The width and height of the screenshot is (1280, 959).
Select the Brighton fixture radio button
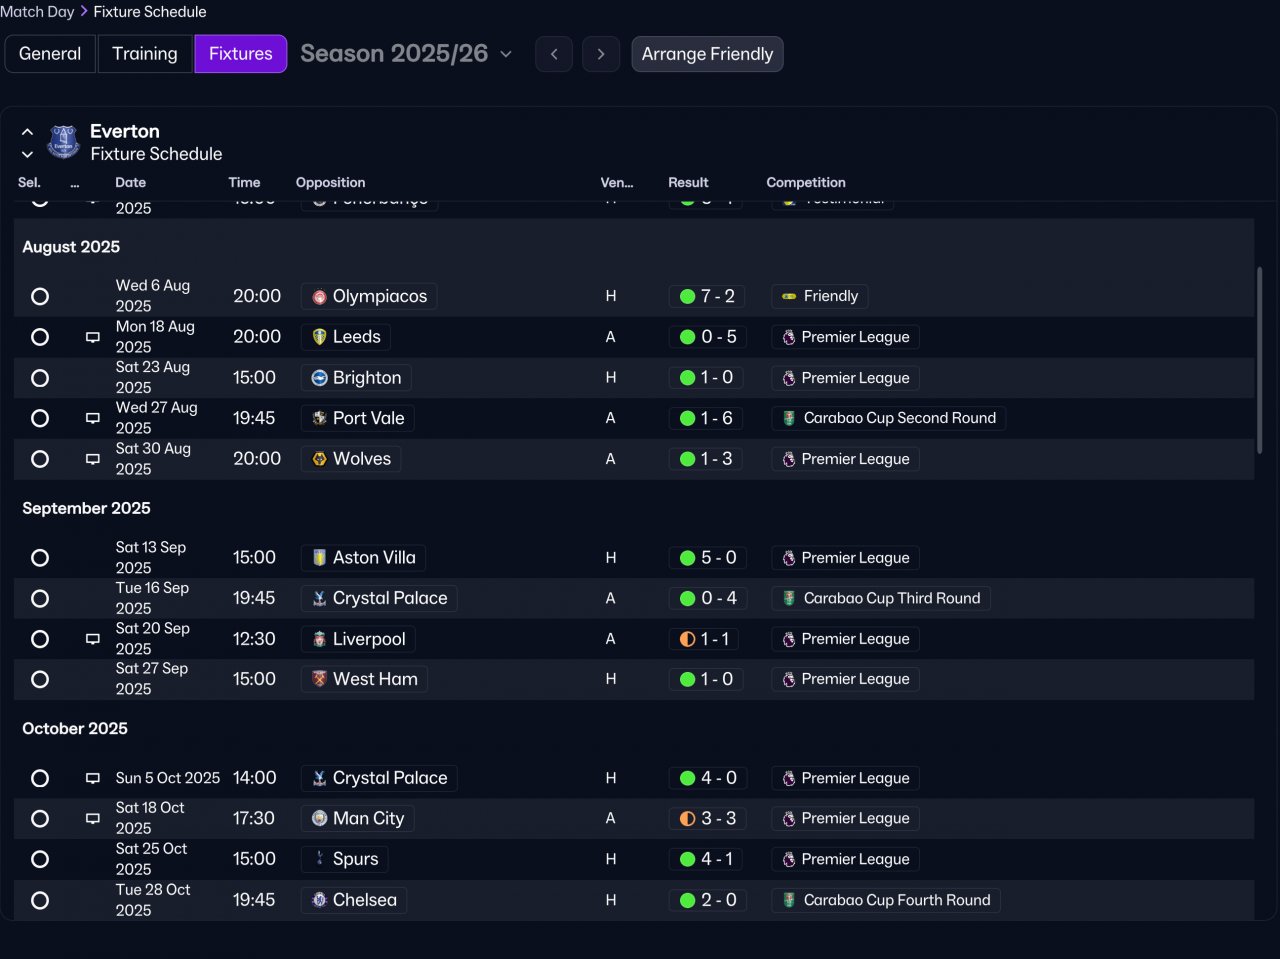(40, 378)
